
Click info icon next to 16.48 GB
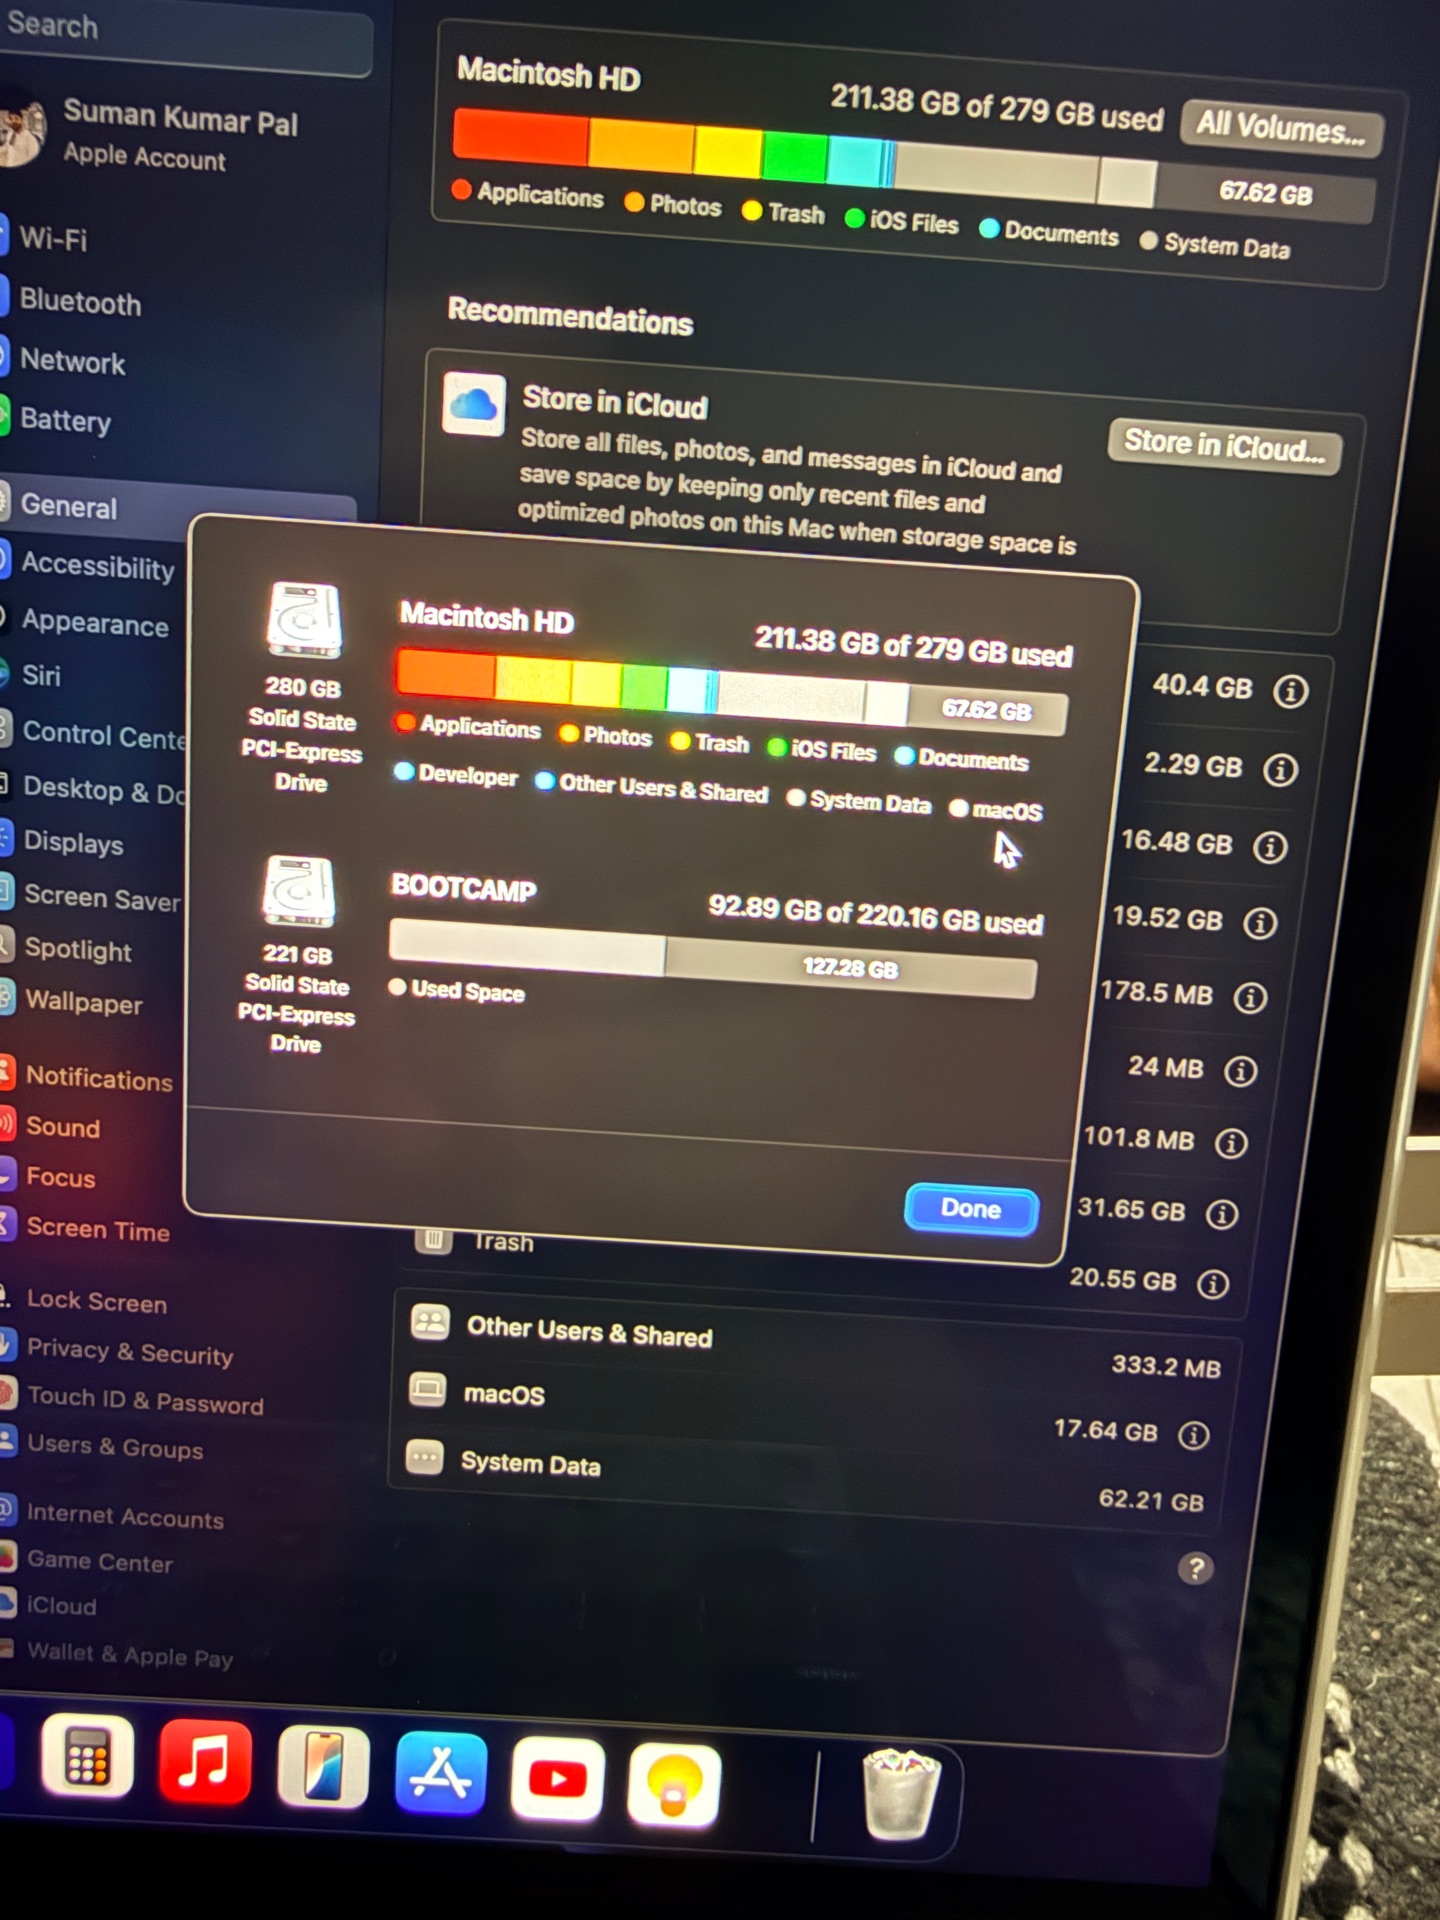[x=1270, y=847]
